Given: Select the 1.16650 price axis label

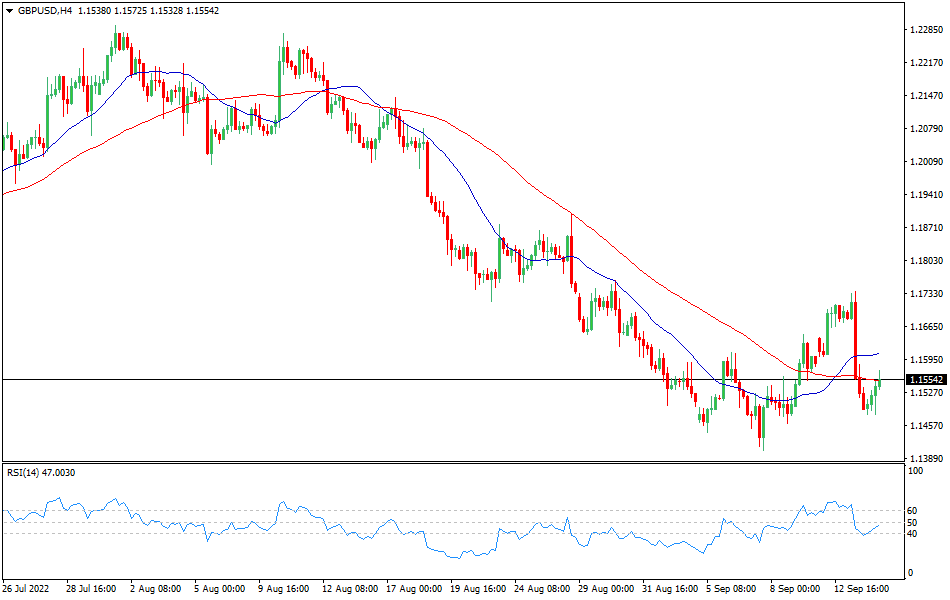Looking at the screenshot, I should click(926, 327).
